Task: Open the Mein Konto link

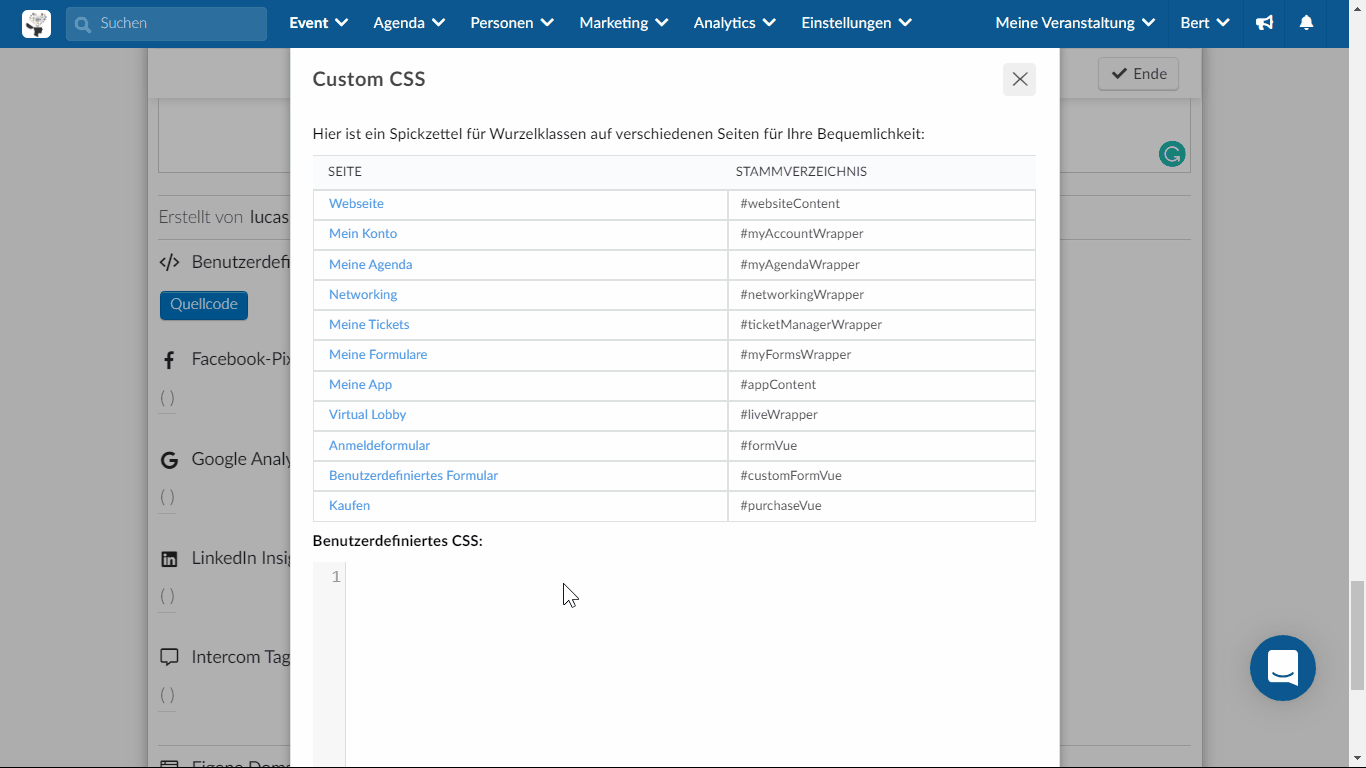Action: [x=363, y=234]
